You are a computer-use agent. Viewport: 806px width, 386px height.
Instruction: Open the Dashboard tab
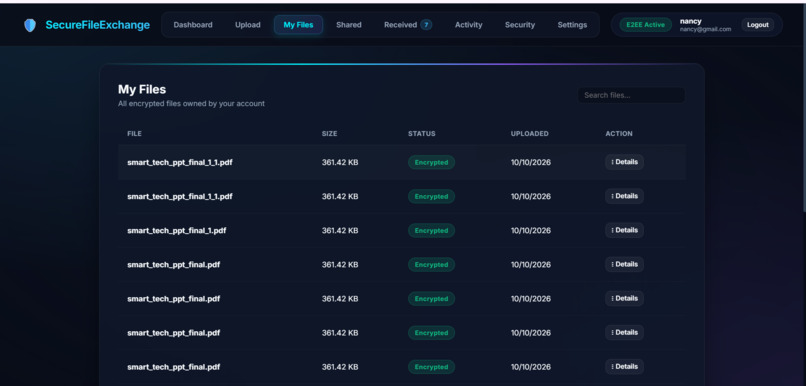coord(193,25)
